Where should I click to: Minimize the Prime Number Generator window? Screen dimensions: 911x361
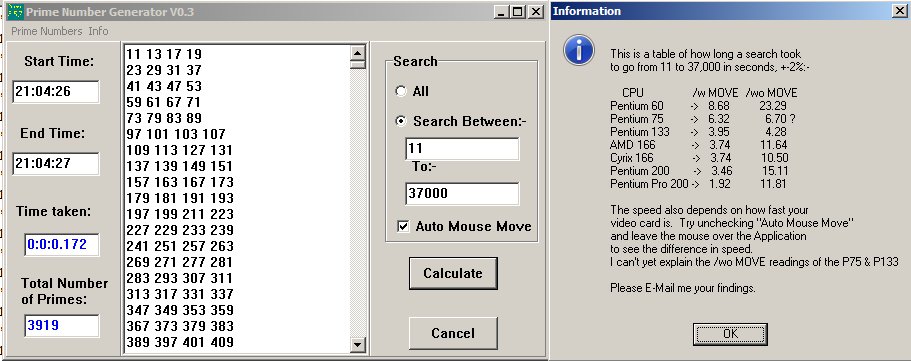point(501,12)
